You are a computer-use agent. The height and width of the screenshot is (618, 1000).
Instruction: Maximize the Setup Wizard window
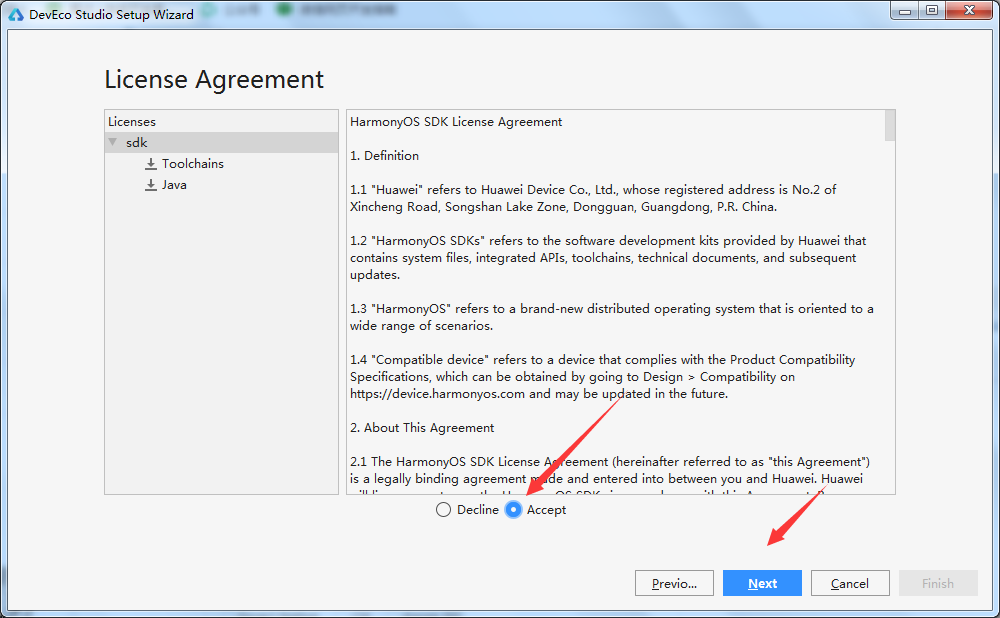point(932,11)
